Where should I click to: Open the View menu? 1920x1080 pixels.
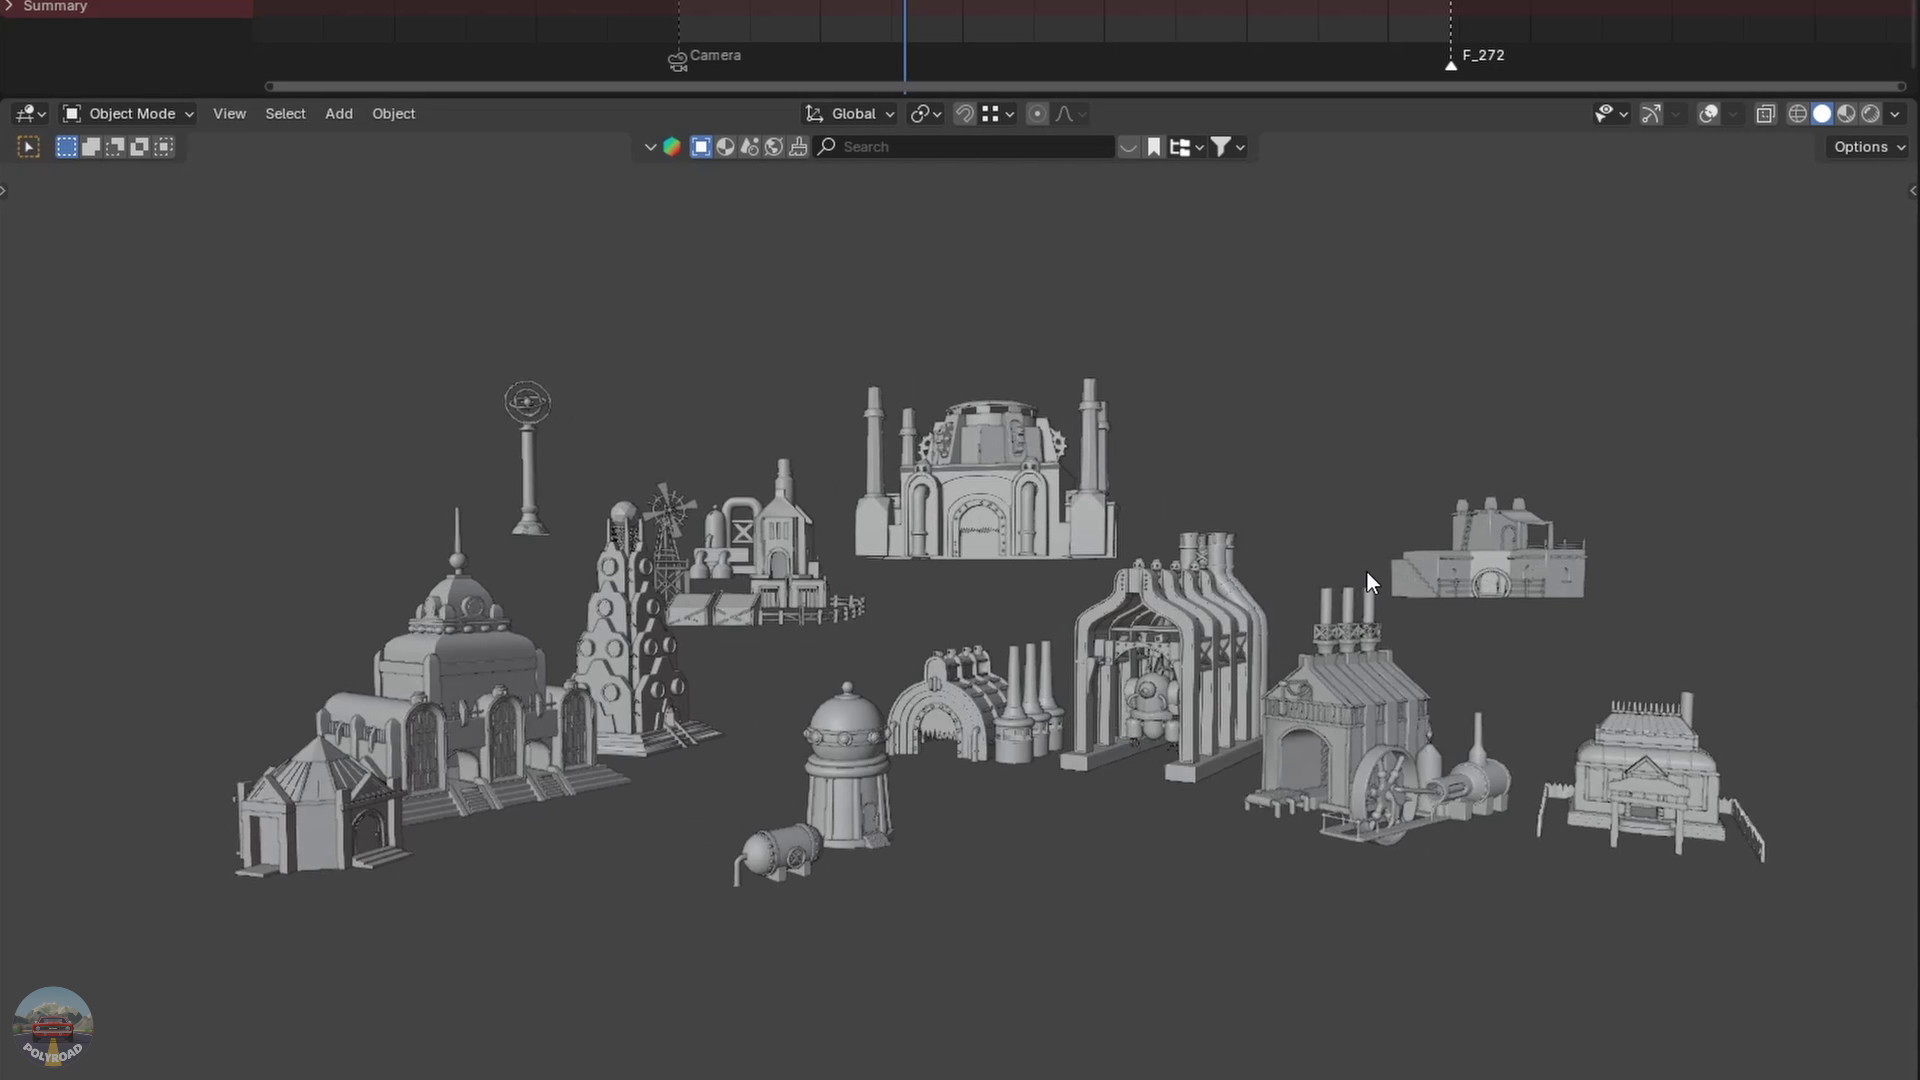(x=229, y=114)
